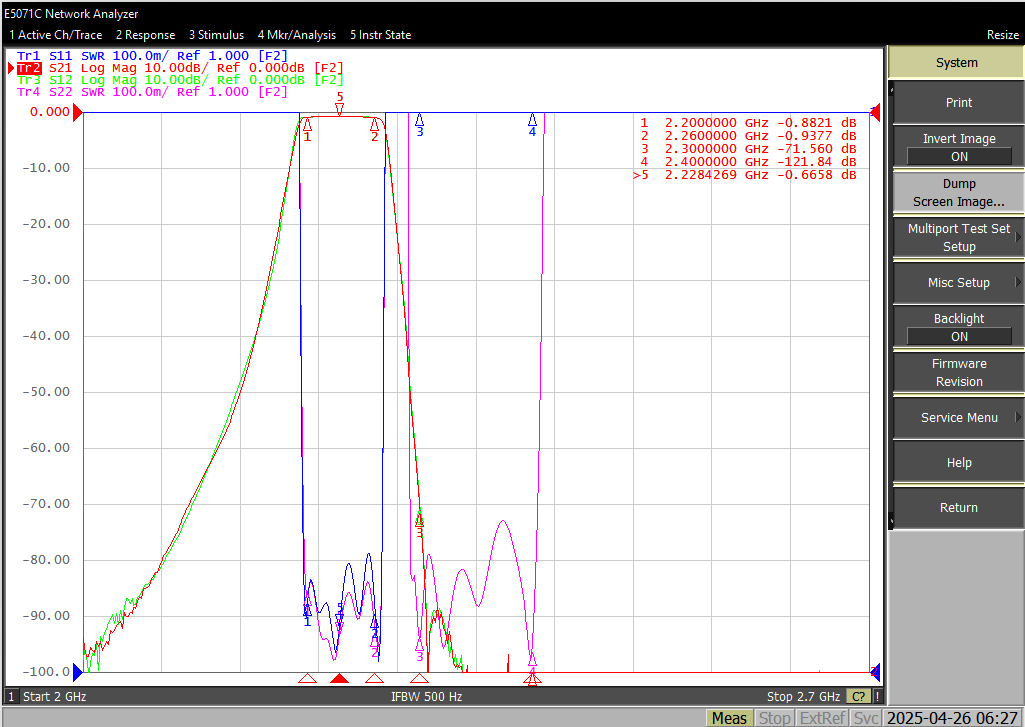The image size is (1025, 727).
Task: Click the System softkey header
Action: (x=956, y=63)
